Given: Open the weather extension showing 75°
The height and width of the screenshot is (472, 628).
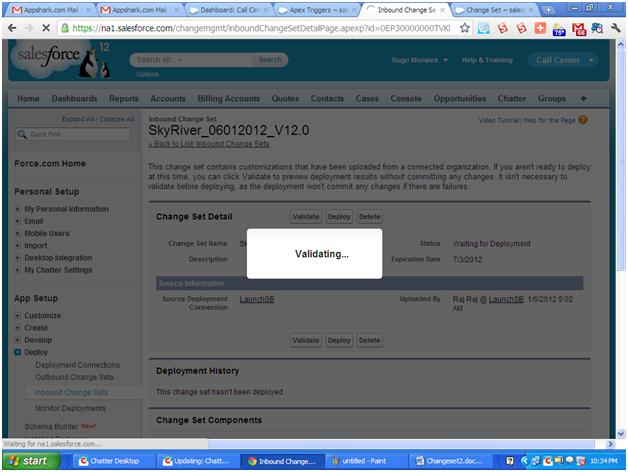Looking at the screenshot, I should coord(559,29).
